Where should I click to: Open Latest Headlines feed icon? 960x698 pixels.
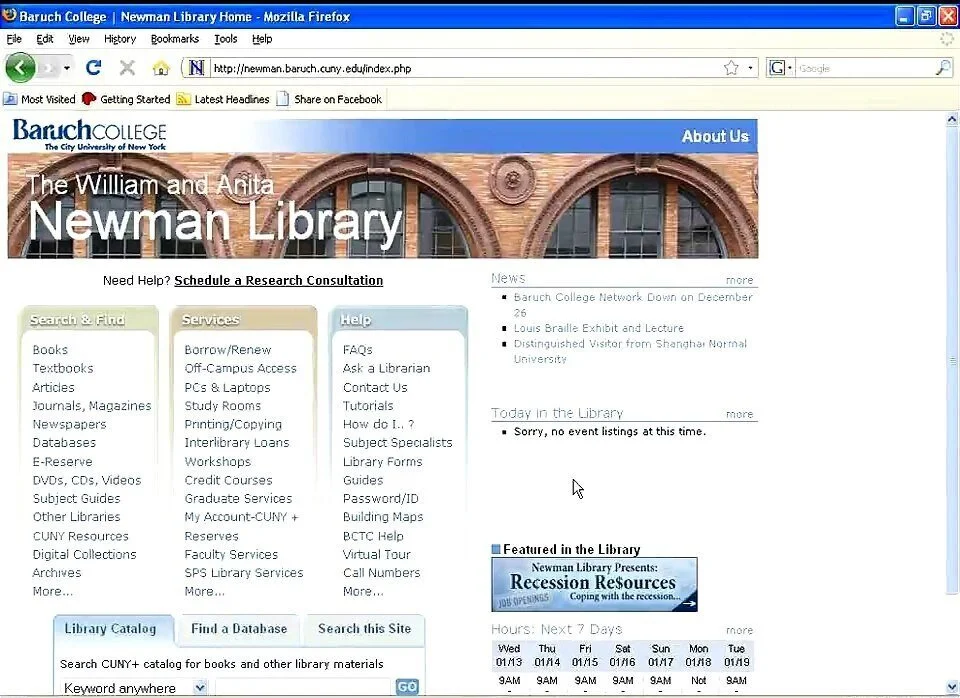183,99
